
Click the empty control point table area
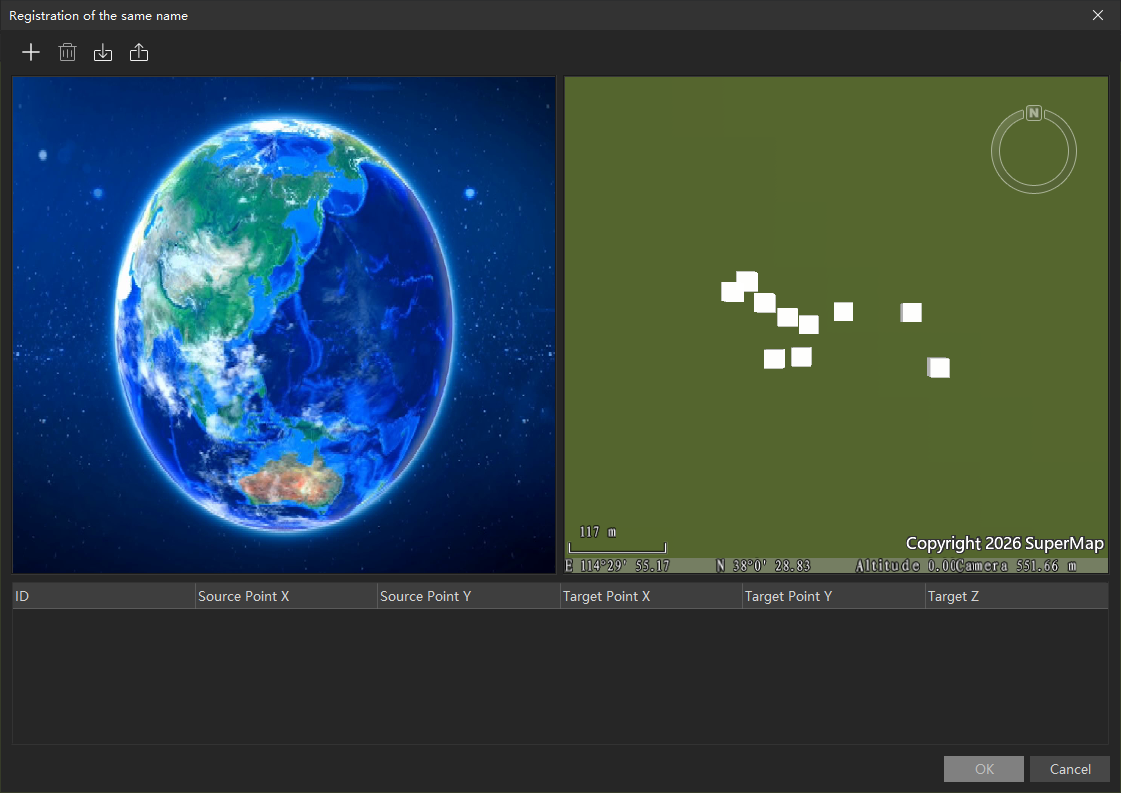[560, 676]
